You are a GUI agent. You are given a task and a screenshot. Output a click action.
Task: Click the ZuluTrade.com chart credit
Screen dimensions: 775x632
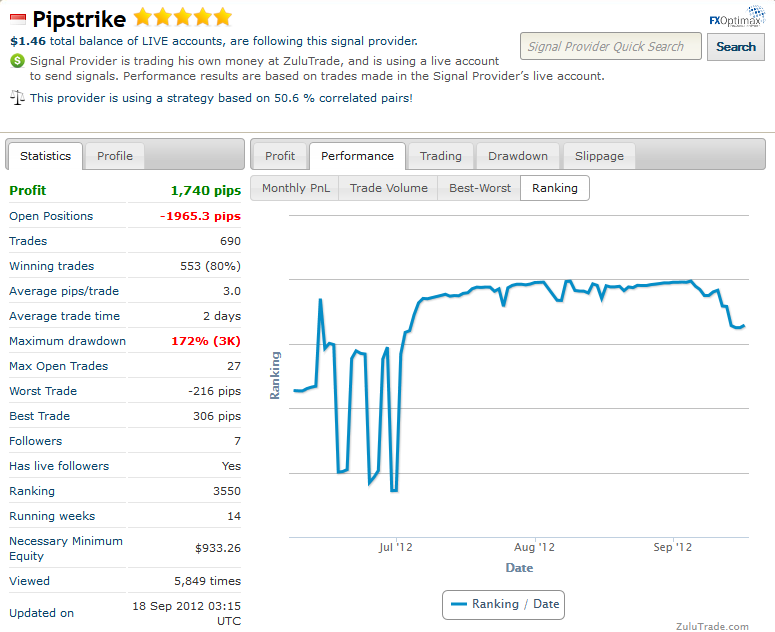tap(712, 626)
